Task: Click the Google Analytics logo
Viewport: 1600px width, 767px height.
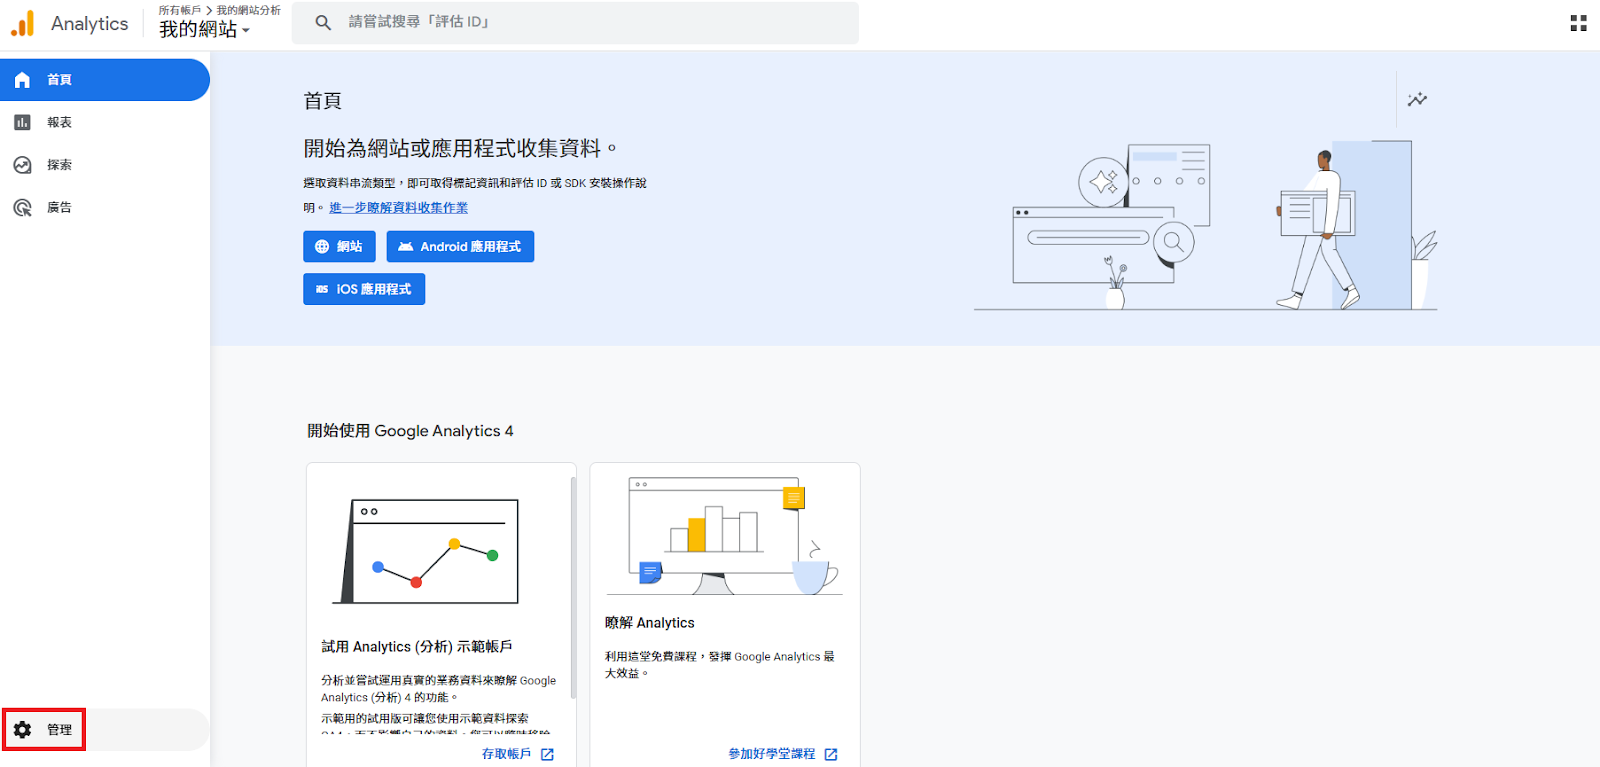Action: [22, 23]
